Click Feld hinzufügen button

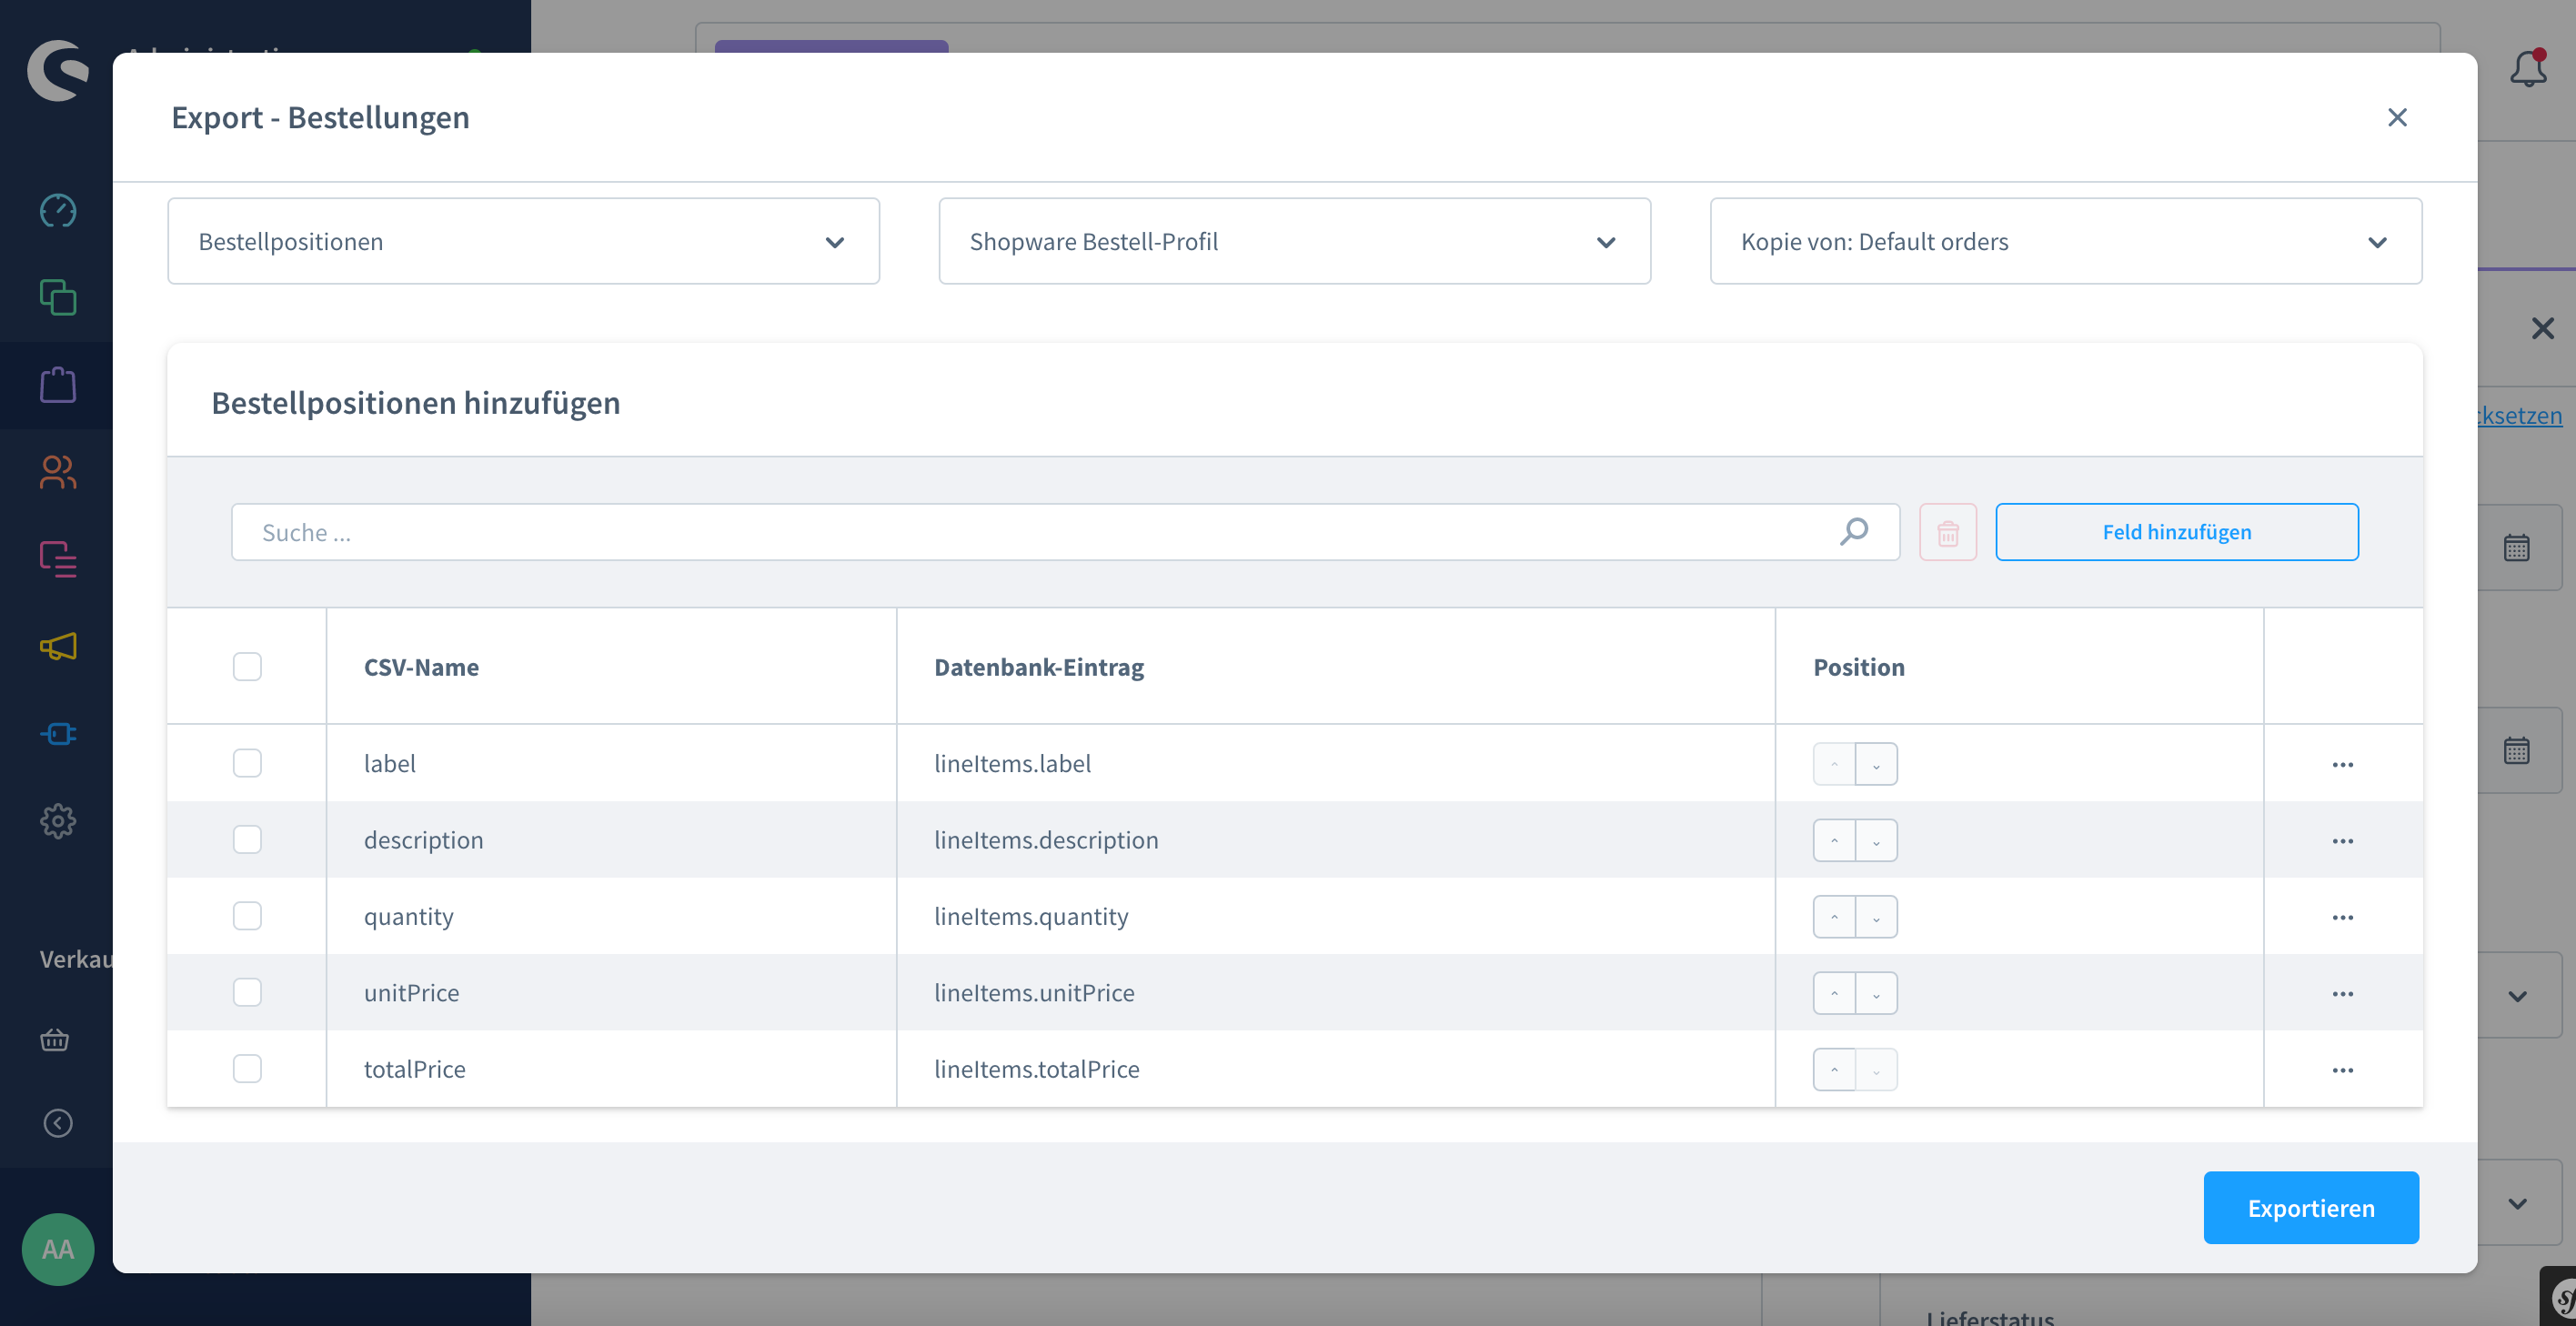click(2177, 532)
